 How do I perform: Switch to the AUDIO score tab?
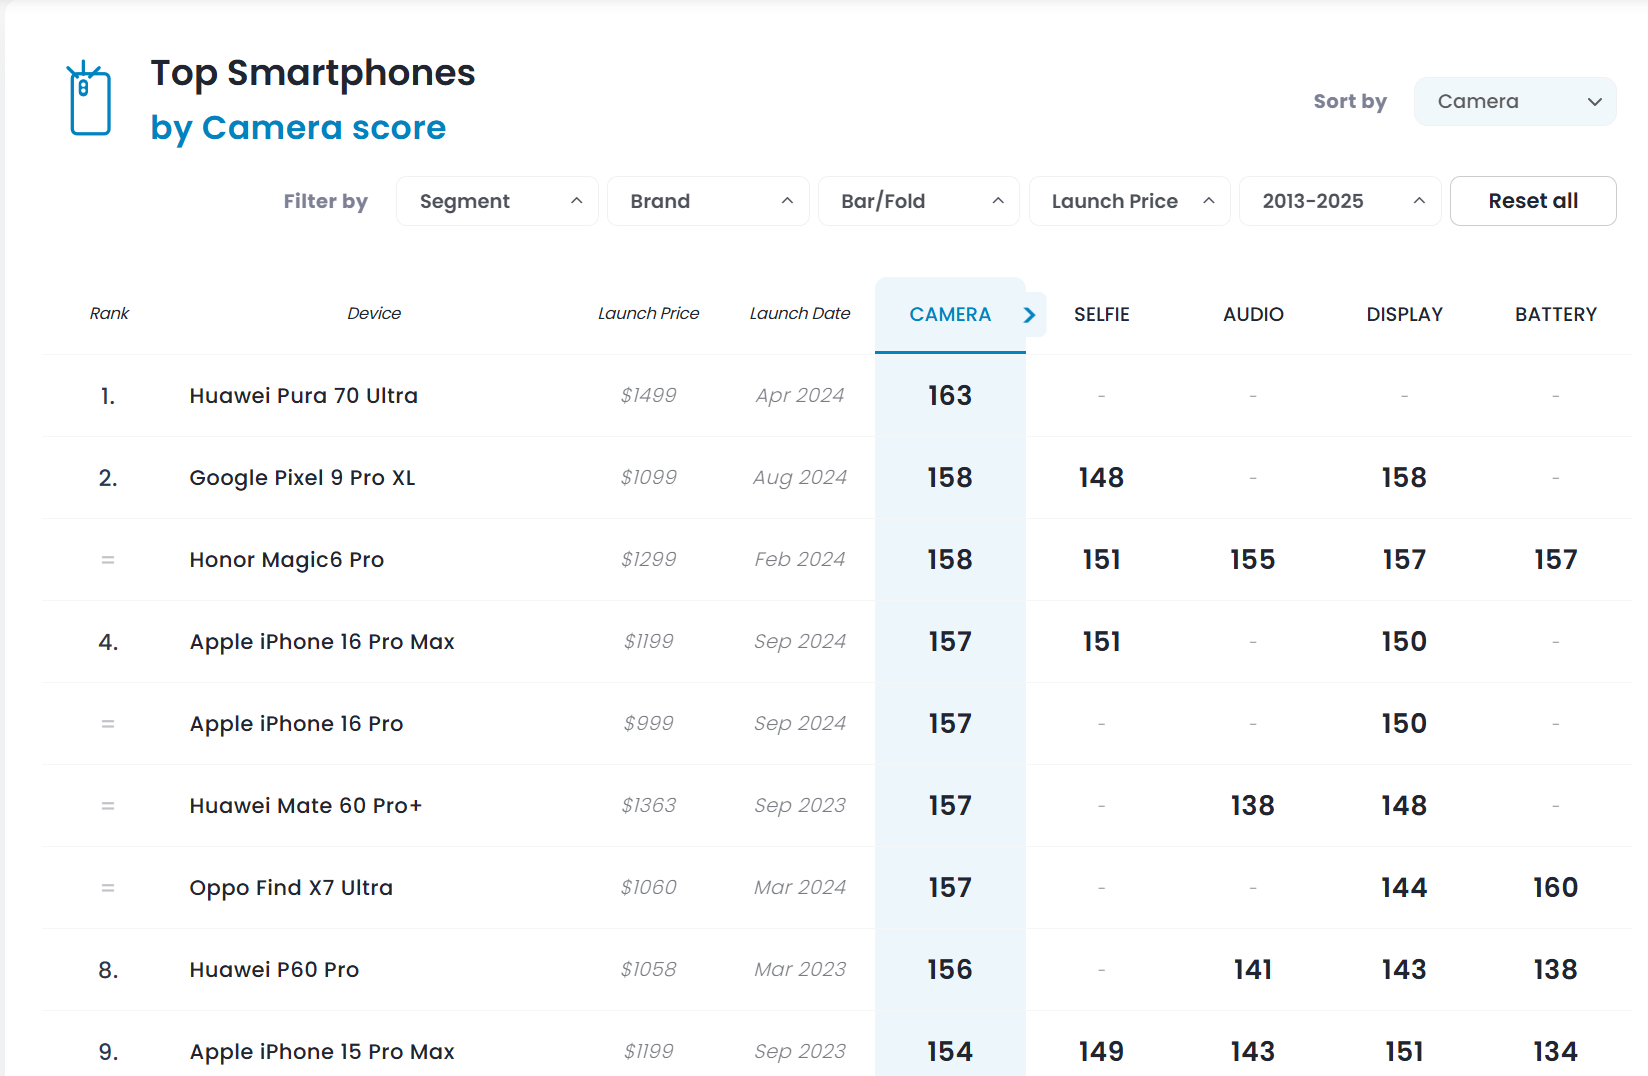point(1253,315)
